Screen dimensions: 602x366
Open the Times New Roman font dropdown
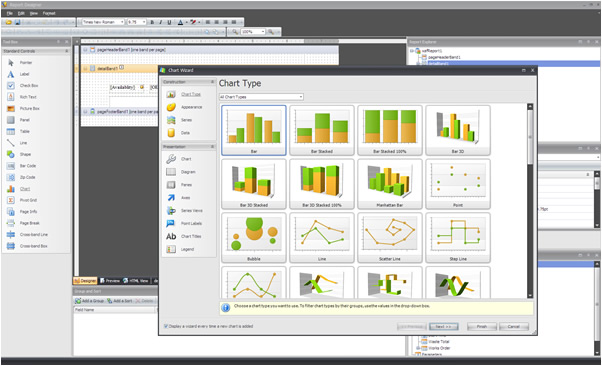[103, 22]
